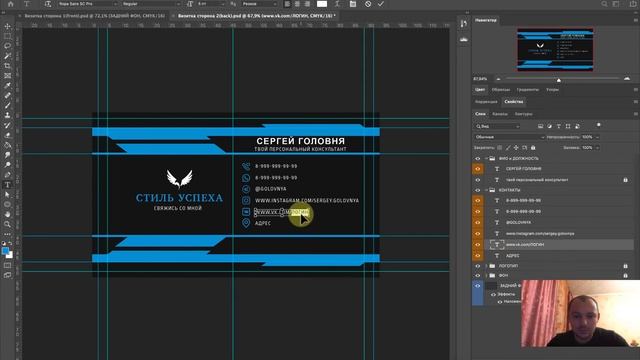Select the History Brush tool
Viewport: 640px width, 360px height.
pyautogui.click(x=7, y=125)
